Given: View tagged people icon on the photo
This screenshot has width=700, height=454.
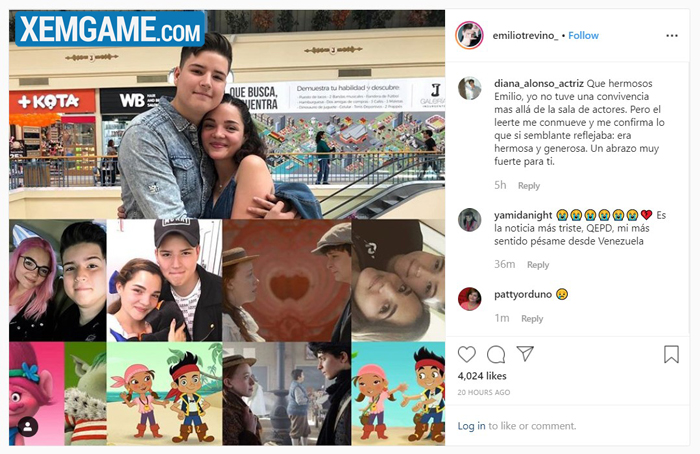Looking at the screenshot, I should (x=28, y=427).
